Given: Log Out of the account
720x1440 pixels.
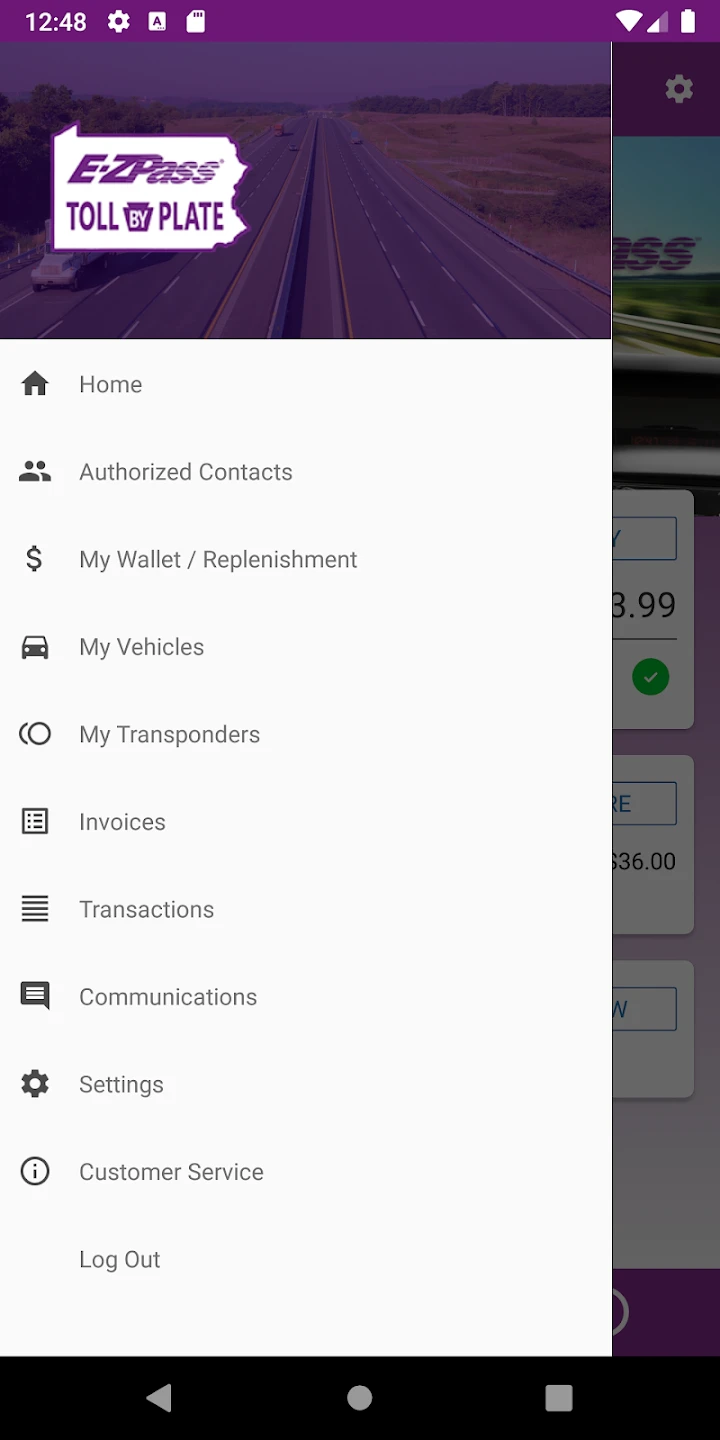Looking at the screenshot, I should [x=119, y=1259].
